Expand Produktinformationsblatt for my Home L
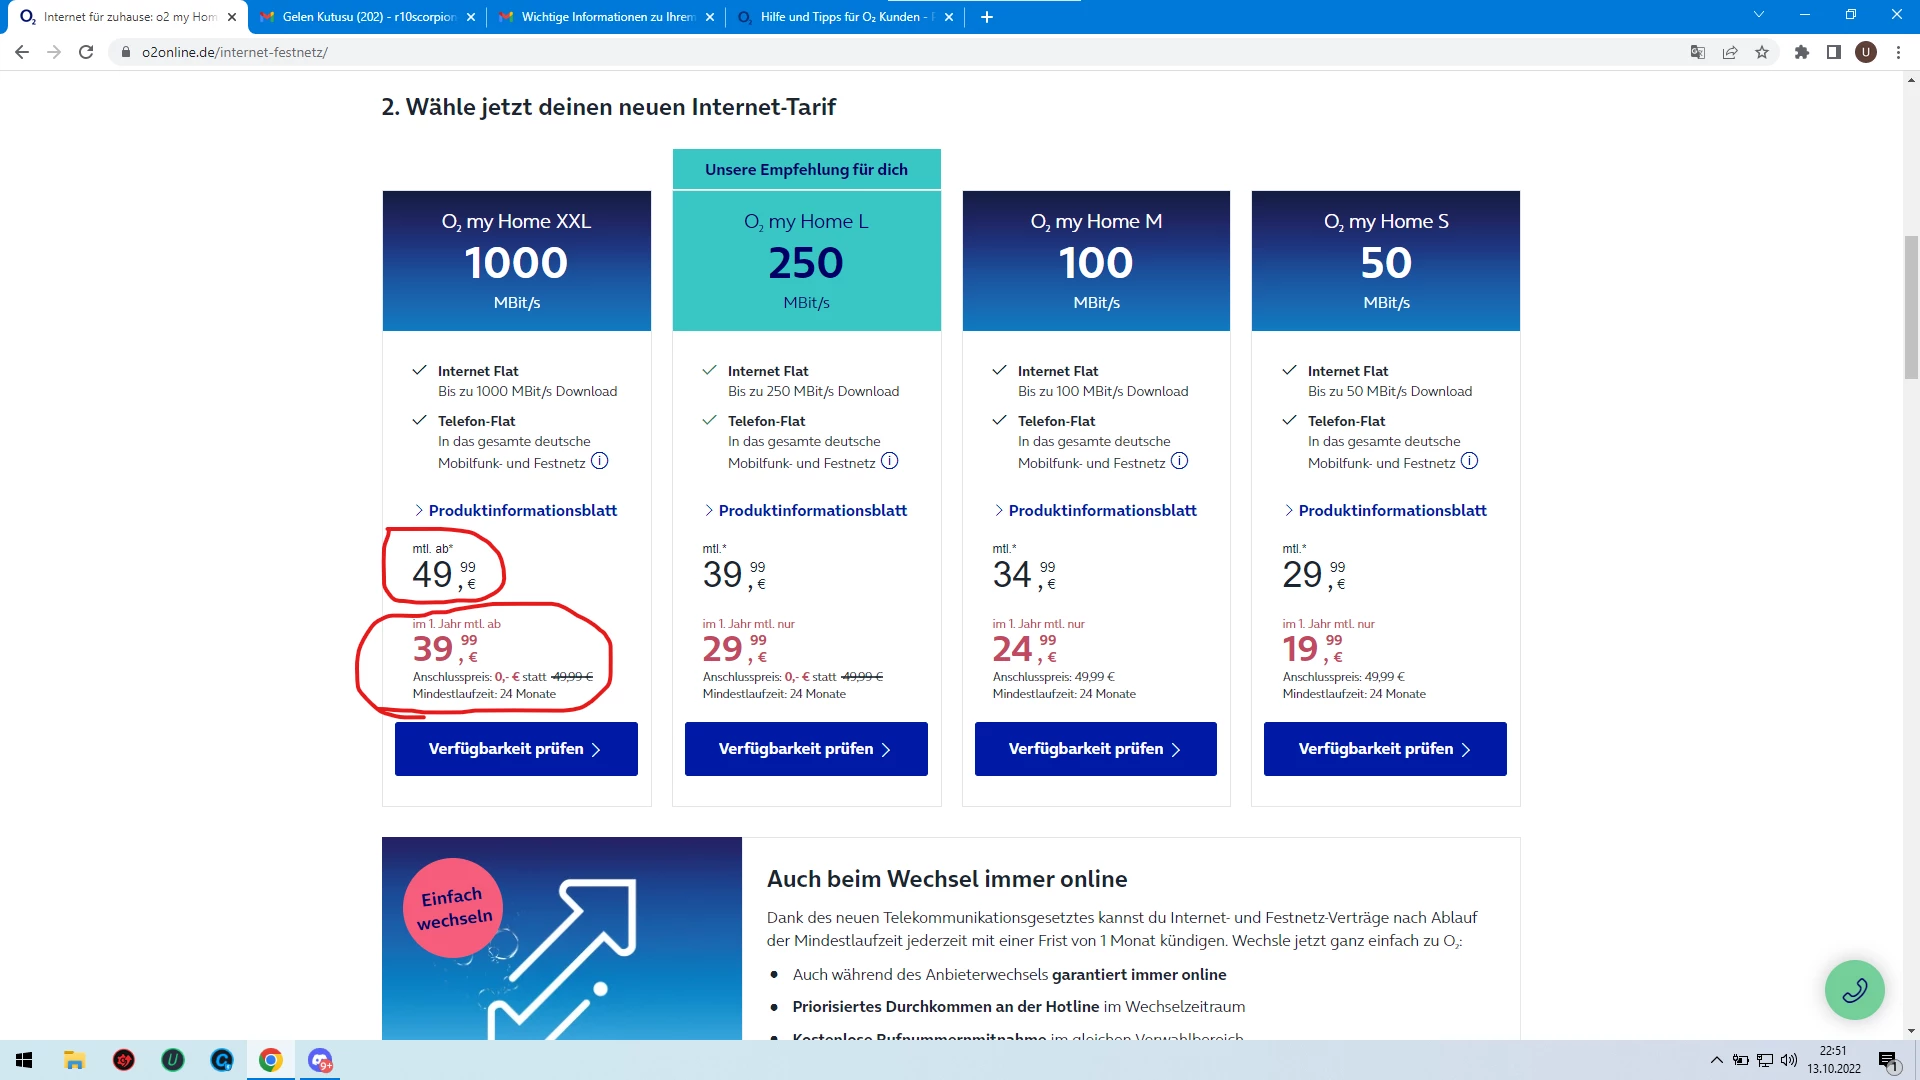The height and width of the screenshot is (1080, 1920). [812, 510]
